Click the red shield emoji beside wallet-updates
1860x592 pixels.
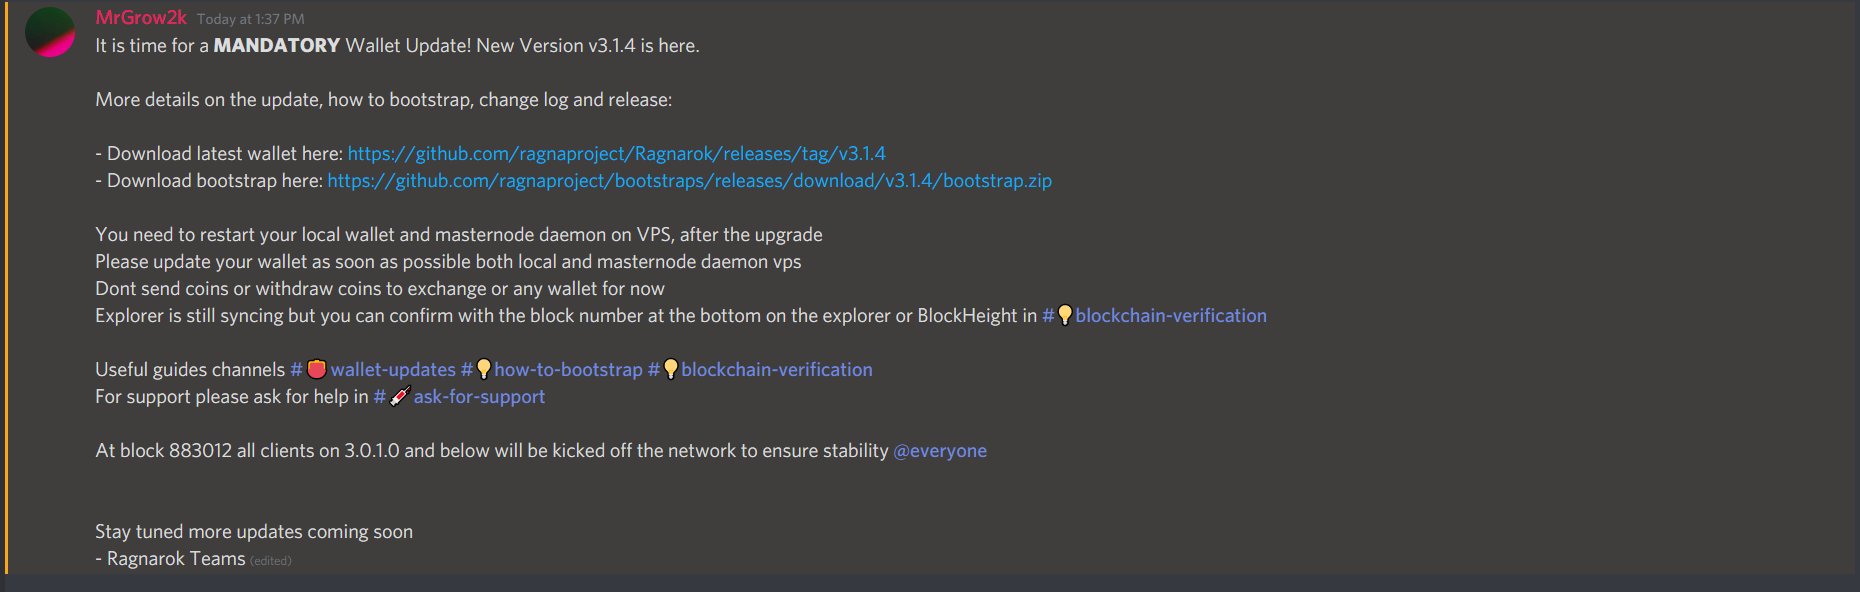point(316,369)
